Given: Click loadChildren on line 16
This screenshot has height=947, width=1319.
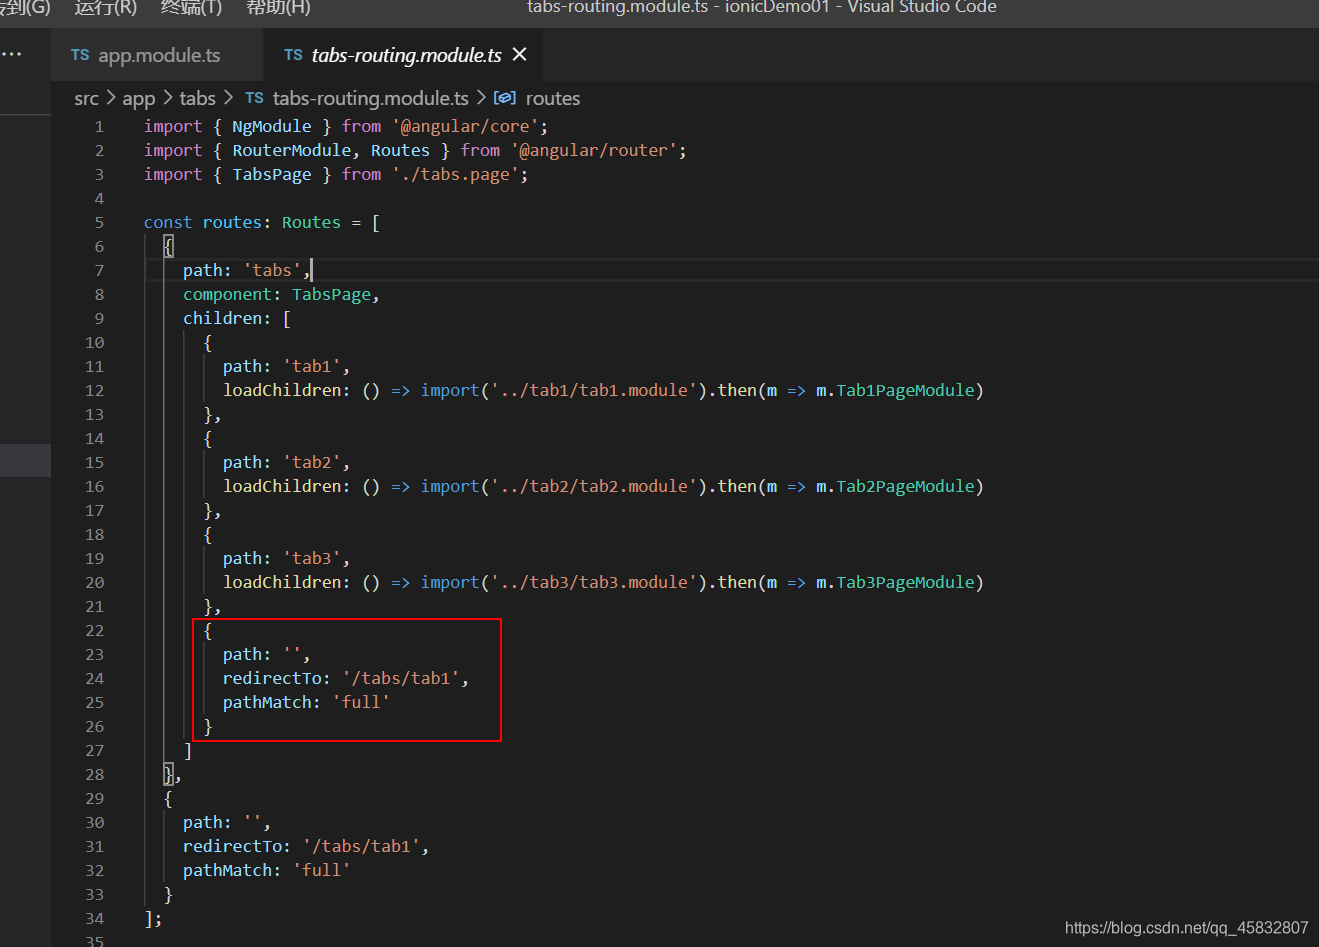Looking at the screenshot, I should pos(282,486).
